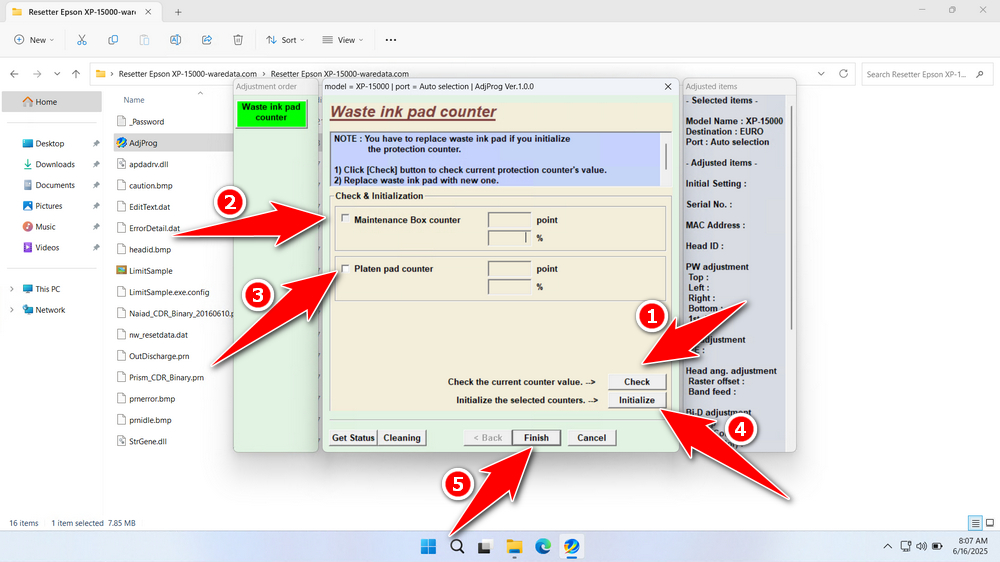1000x562 pixels.
Task: Switch to large thumbnails view icon
Action: tap(990, 523)
